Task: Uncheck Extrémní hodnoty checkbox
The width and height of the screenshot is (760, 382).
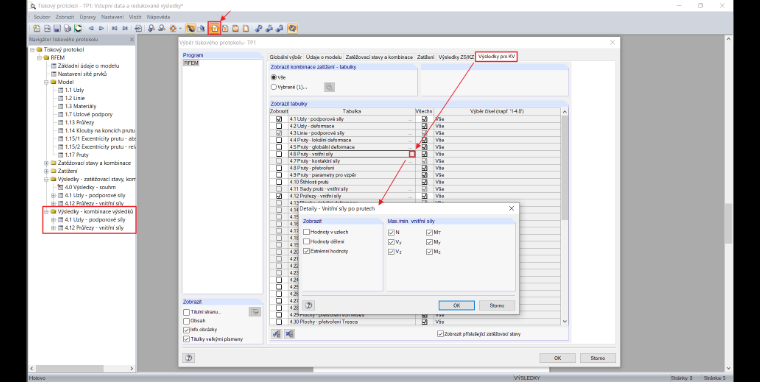Action: point(306,251)
